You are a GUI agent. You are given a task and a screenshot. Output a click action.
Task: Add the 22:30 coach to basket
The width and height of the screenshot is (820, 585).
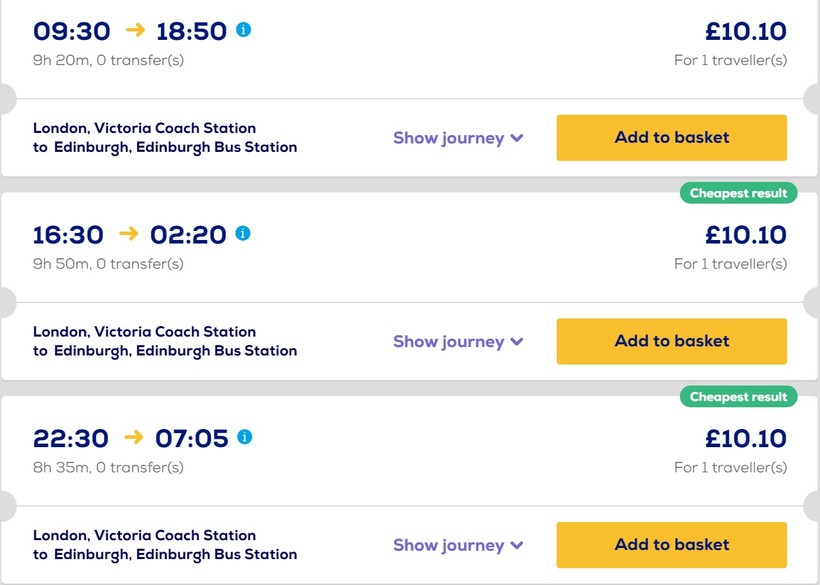tap(671, 544)
